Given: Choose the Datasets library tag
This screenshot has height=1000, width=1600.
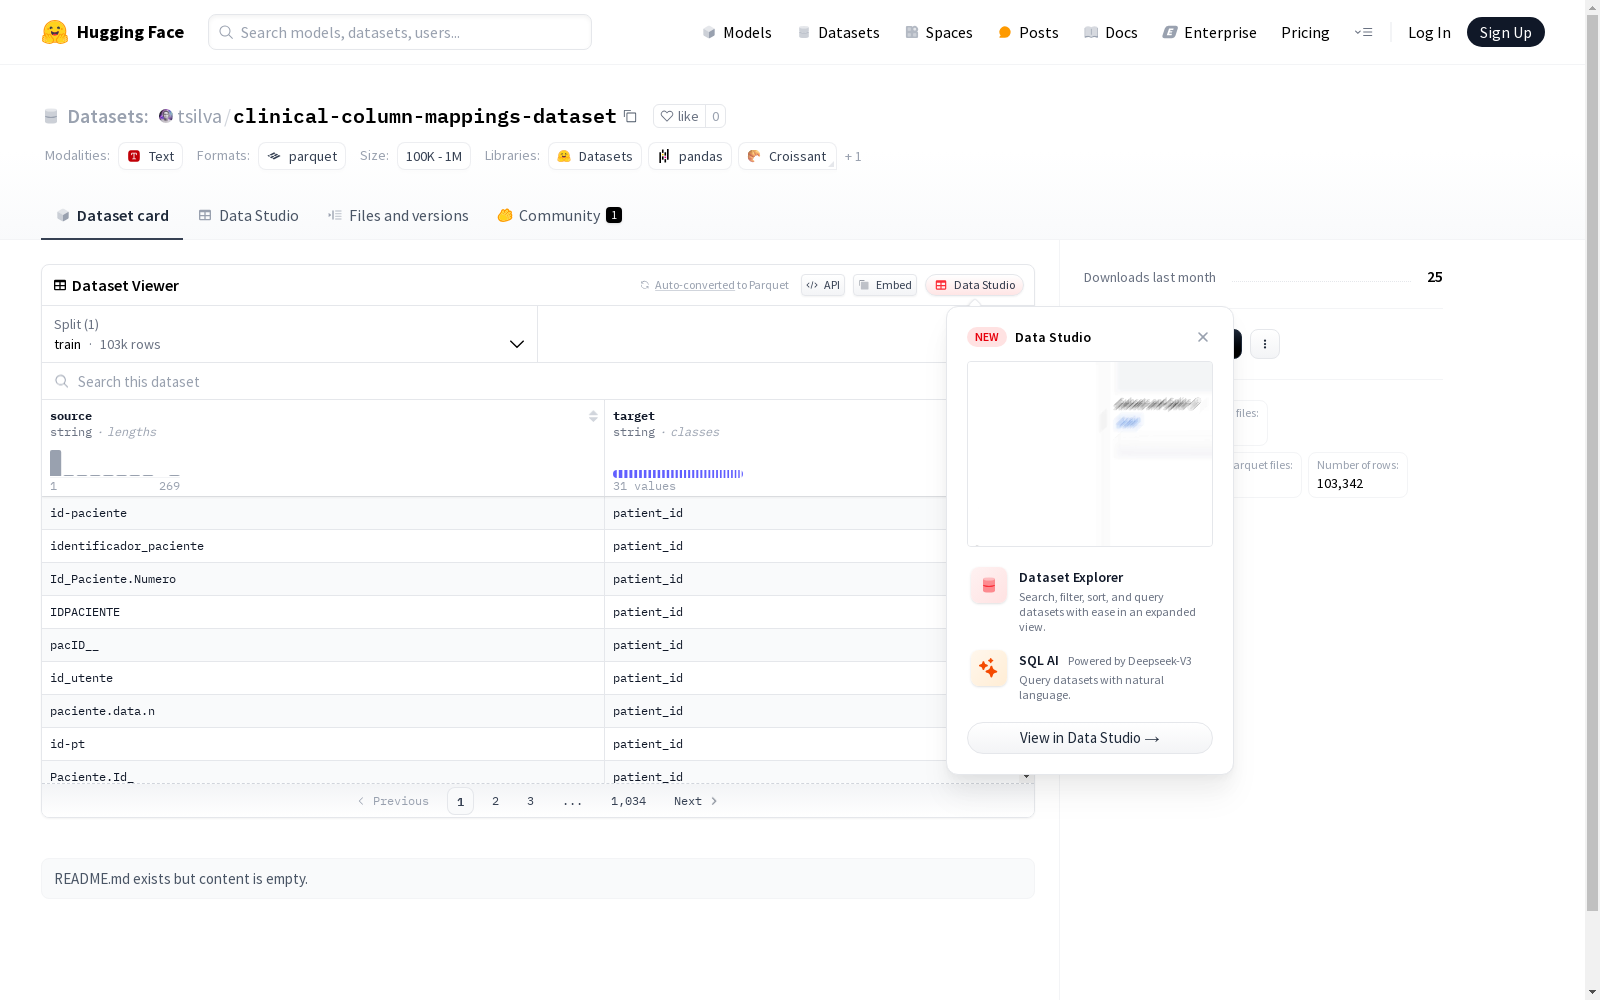Looking at the screenshot, I should (595, 156).
